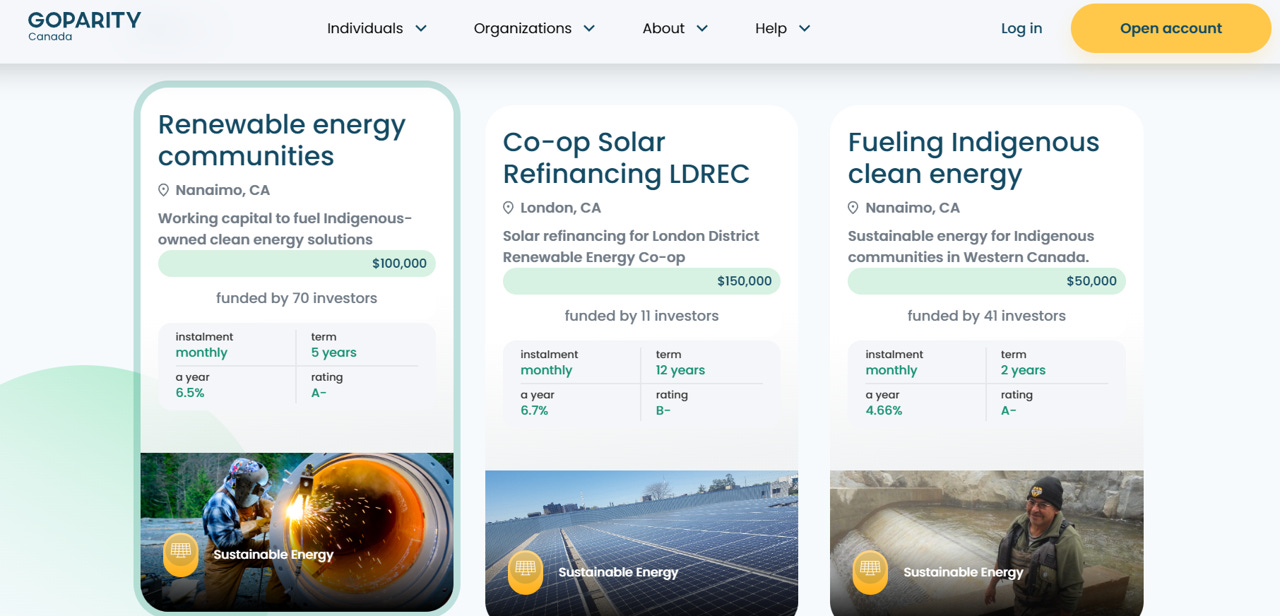Image resolution: width=1280 pixels, height=616 pixels.
Task: Click the 6.5% a year rate
Action: pos(190,393)
